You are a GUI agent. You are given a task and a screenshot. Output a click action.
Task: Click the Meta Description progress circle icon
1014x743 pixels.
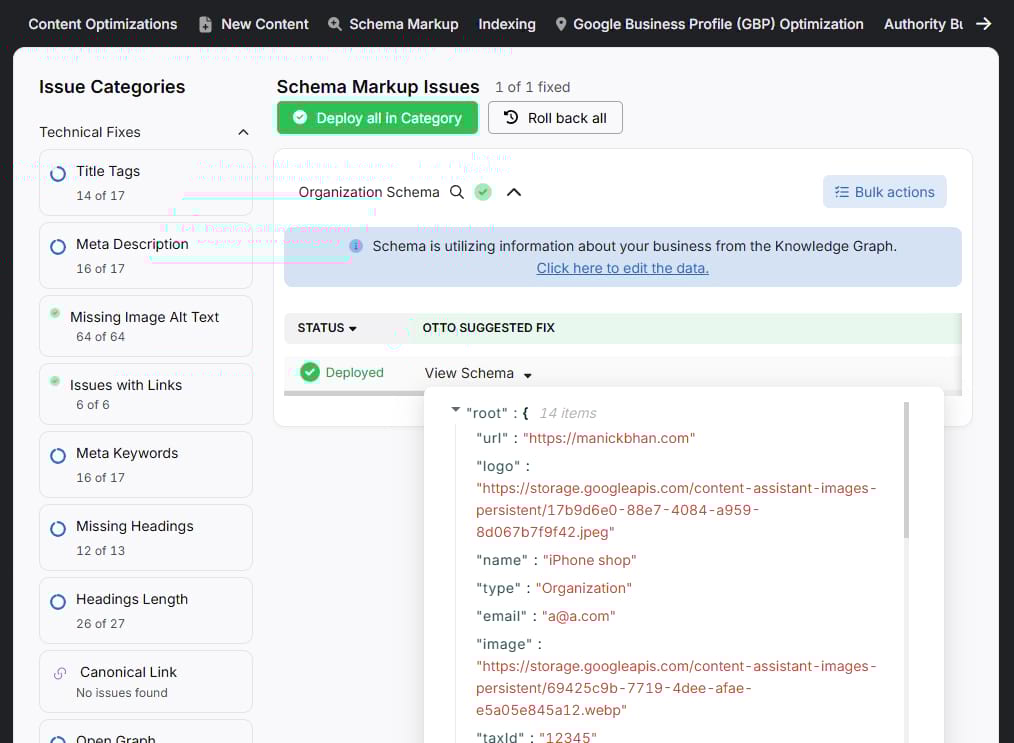pyautogui.click(x=58, y=246)
